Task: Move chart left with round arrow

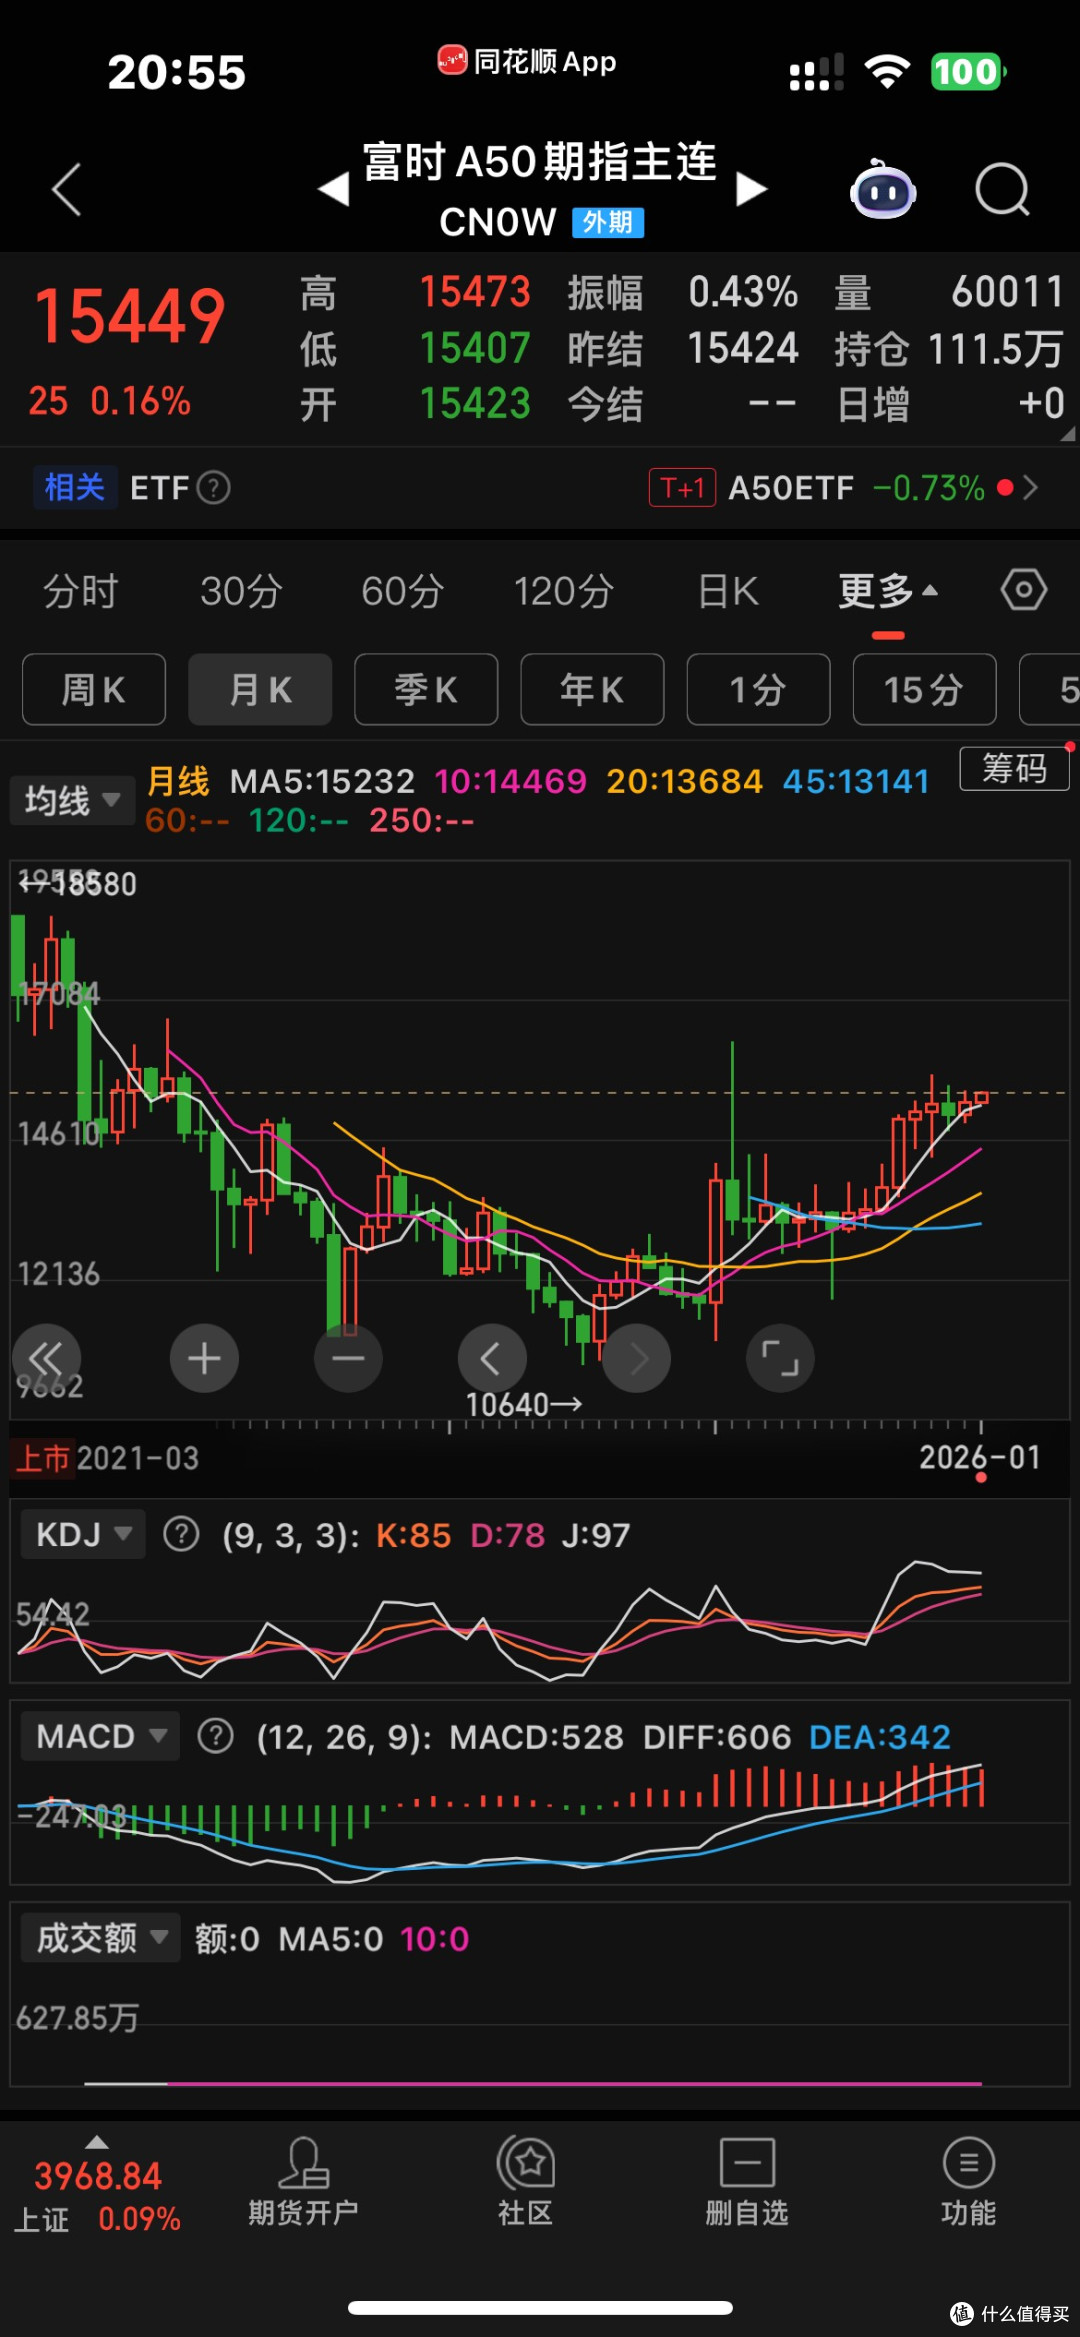Action: 492,1358
